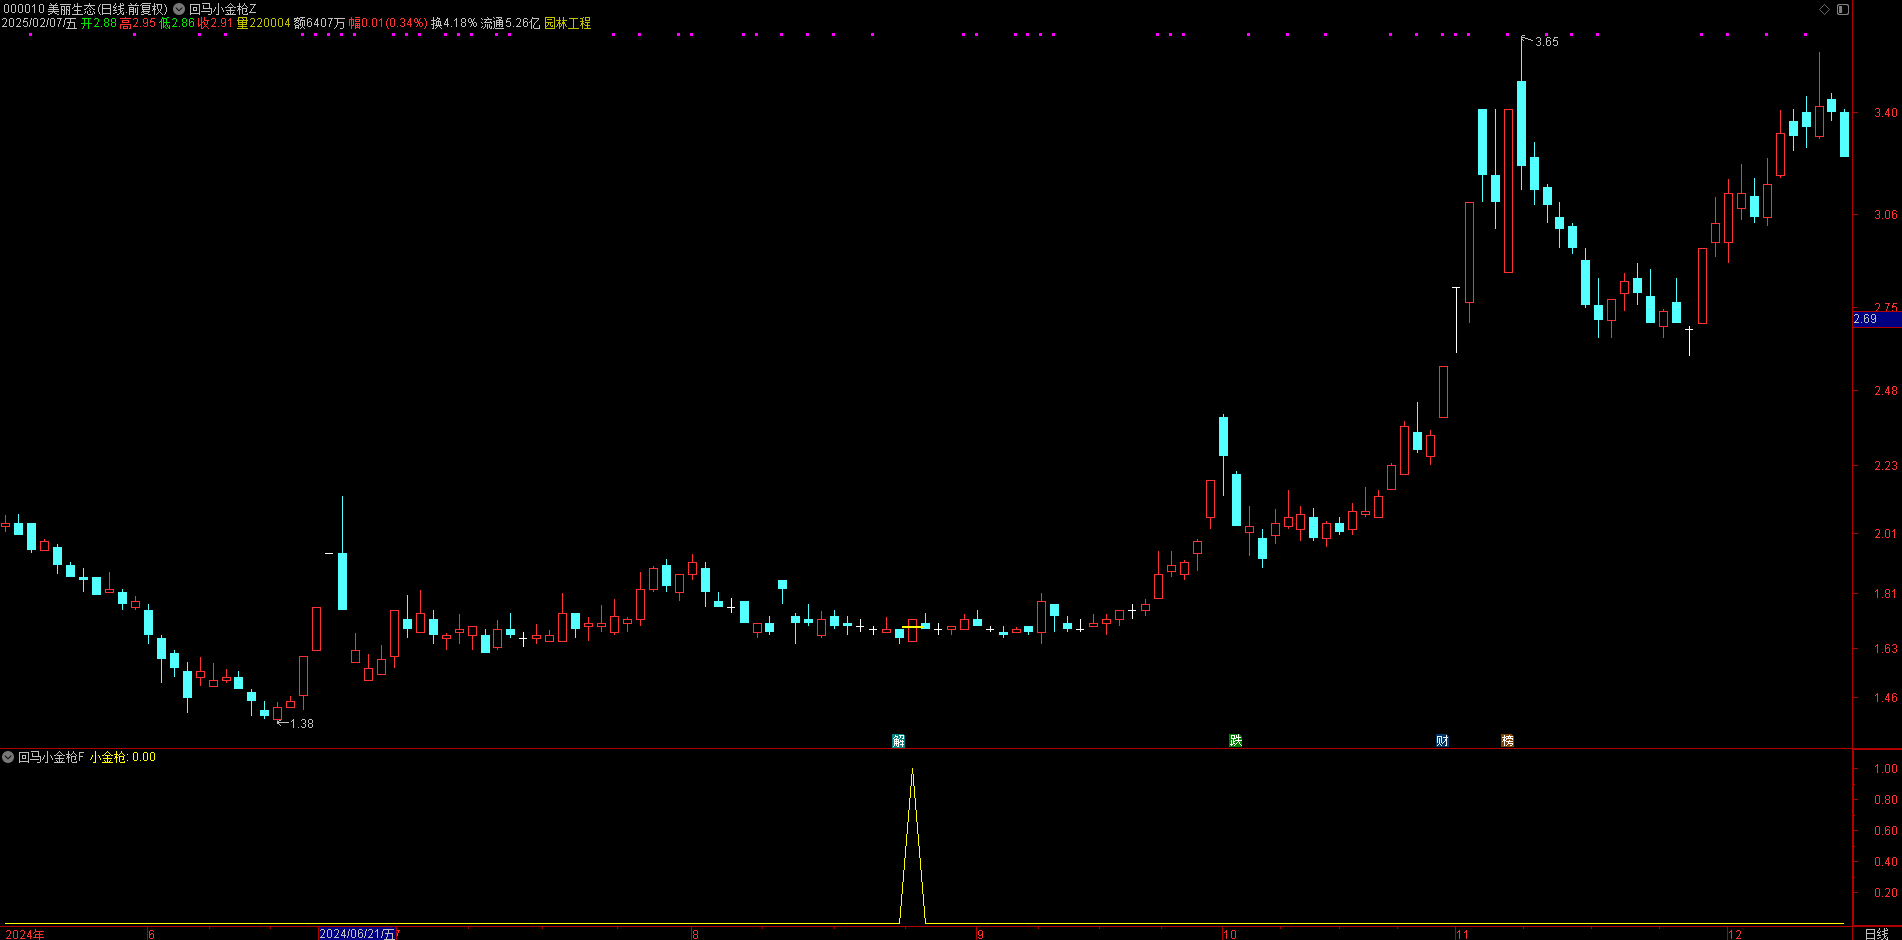The height and width of the screenshot is (940, 1902).
Task: Open the 日线 period selector at bottom right
Action: [x=1876, y=934]
